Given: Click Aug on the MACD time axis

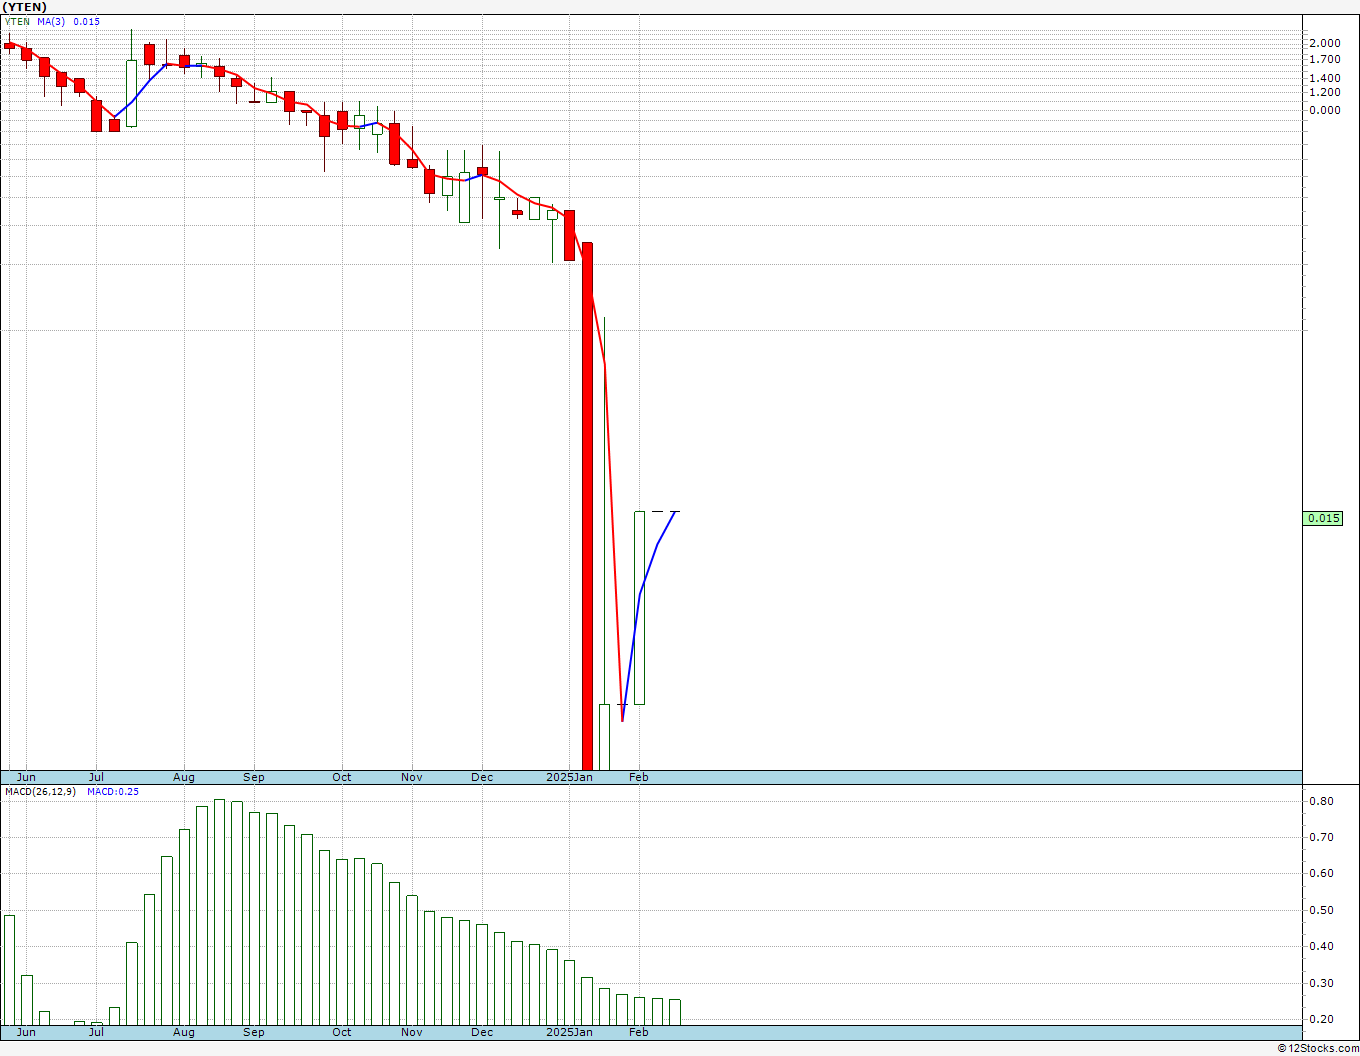Looking at the screenshot, I should click(184, 1032).
